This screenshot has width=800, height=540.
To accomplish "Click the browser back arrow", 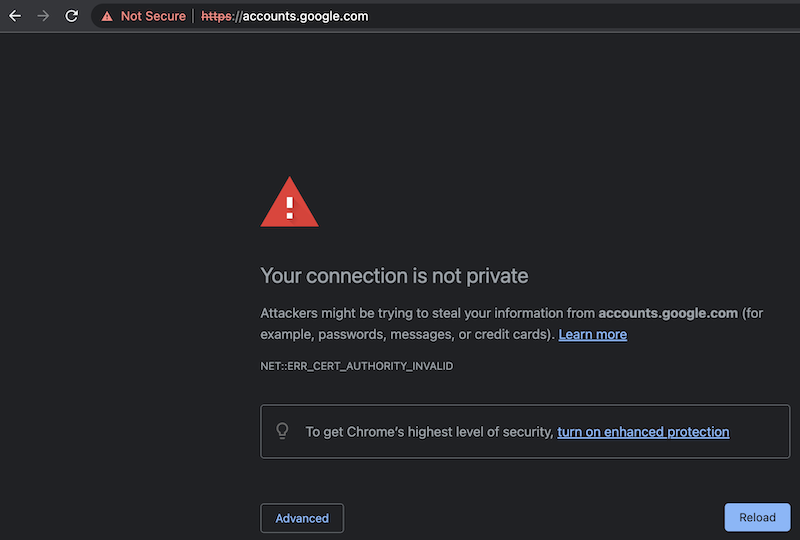I will point(15,16).
